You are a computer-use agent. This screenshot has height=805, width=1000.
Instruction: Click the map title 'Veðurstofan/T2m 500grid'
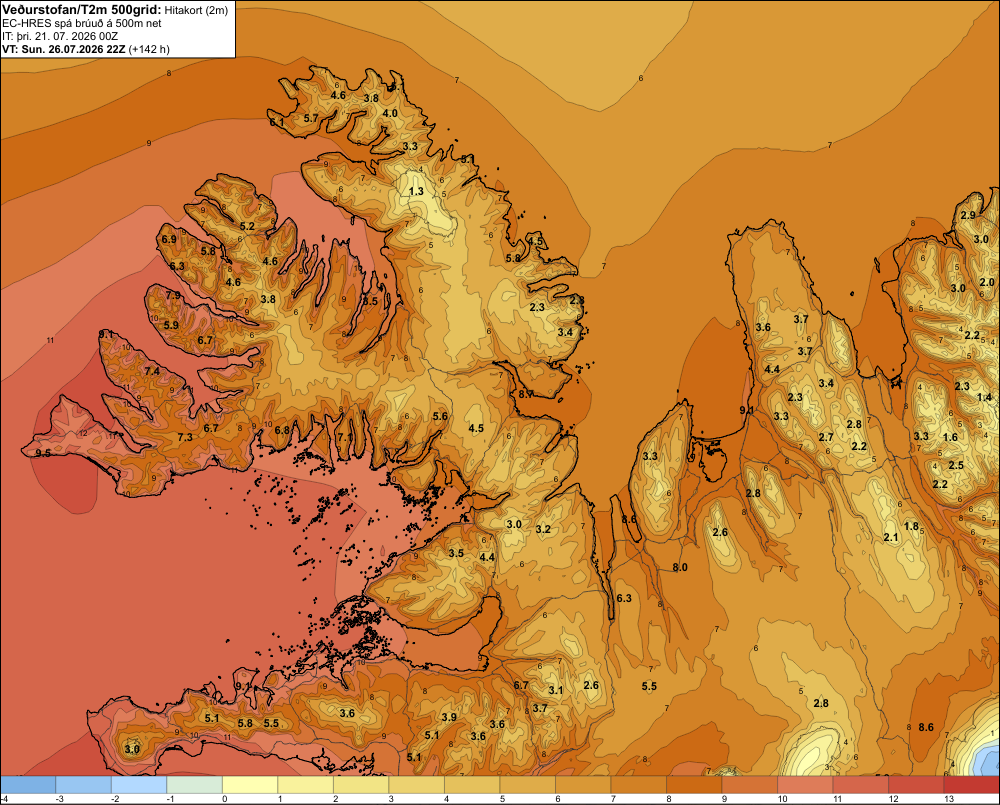[82, 9]
